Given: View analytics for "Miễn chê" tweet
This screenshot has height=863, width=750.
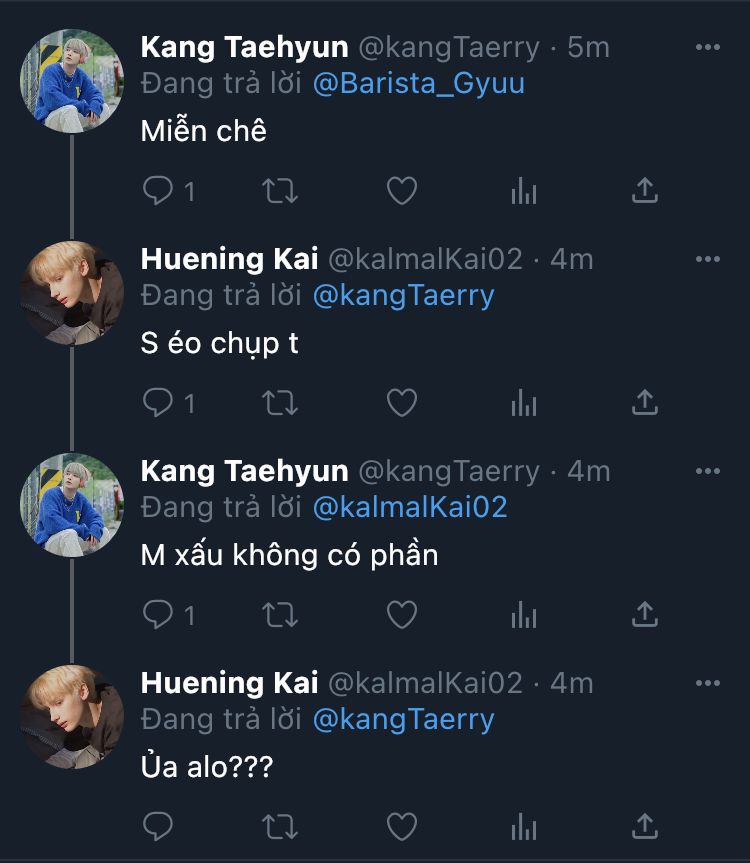Looking at the screenshot, I should tap(524, 191).
